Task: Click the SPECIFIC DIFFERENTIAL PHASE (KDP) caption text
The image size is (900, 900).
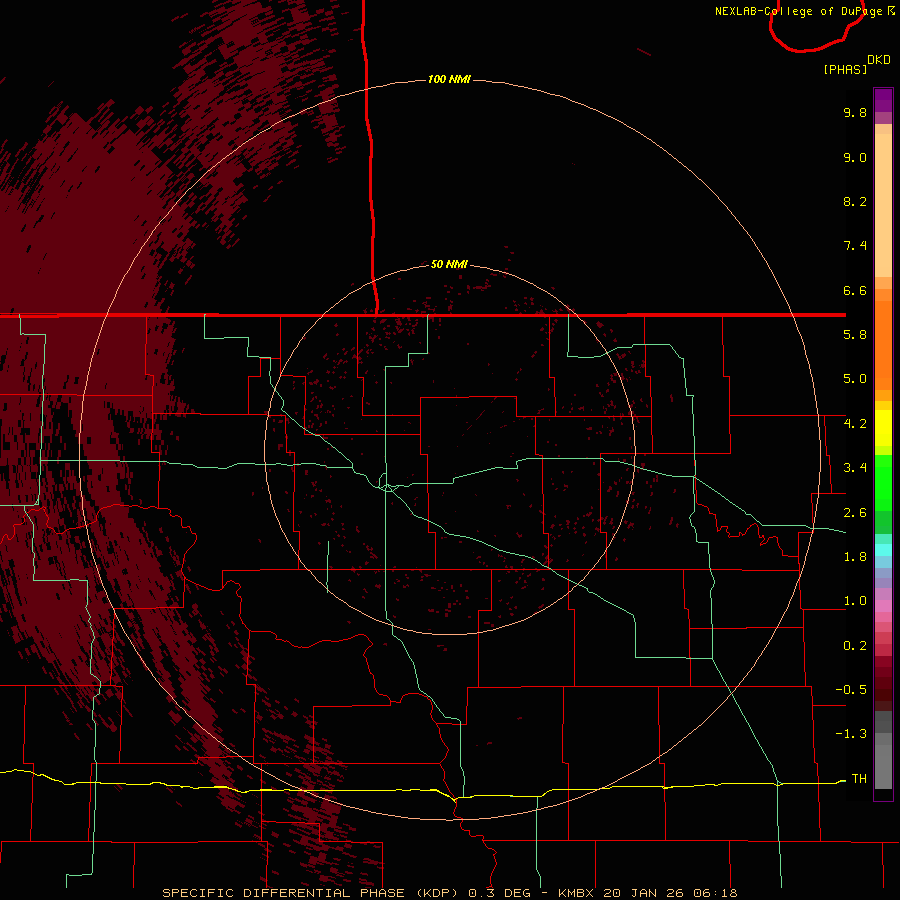Action: tap(311, 893)
